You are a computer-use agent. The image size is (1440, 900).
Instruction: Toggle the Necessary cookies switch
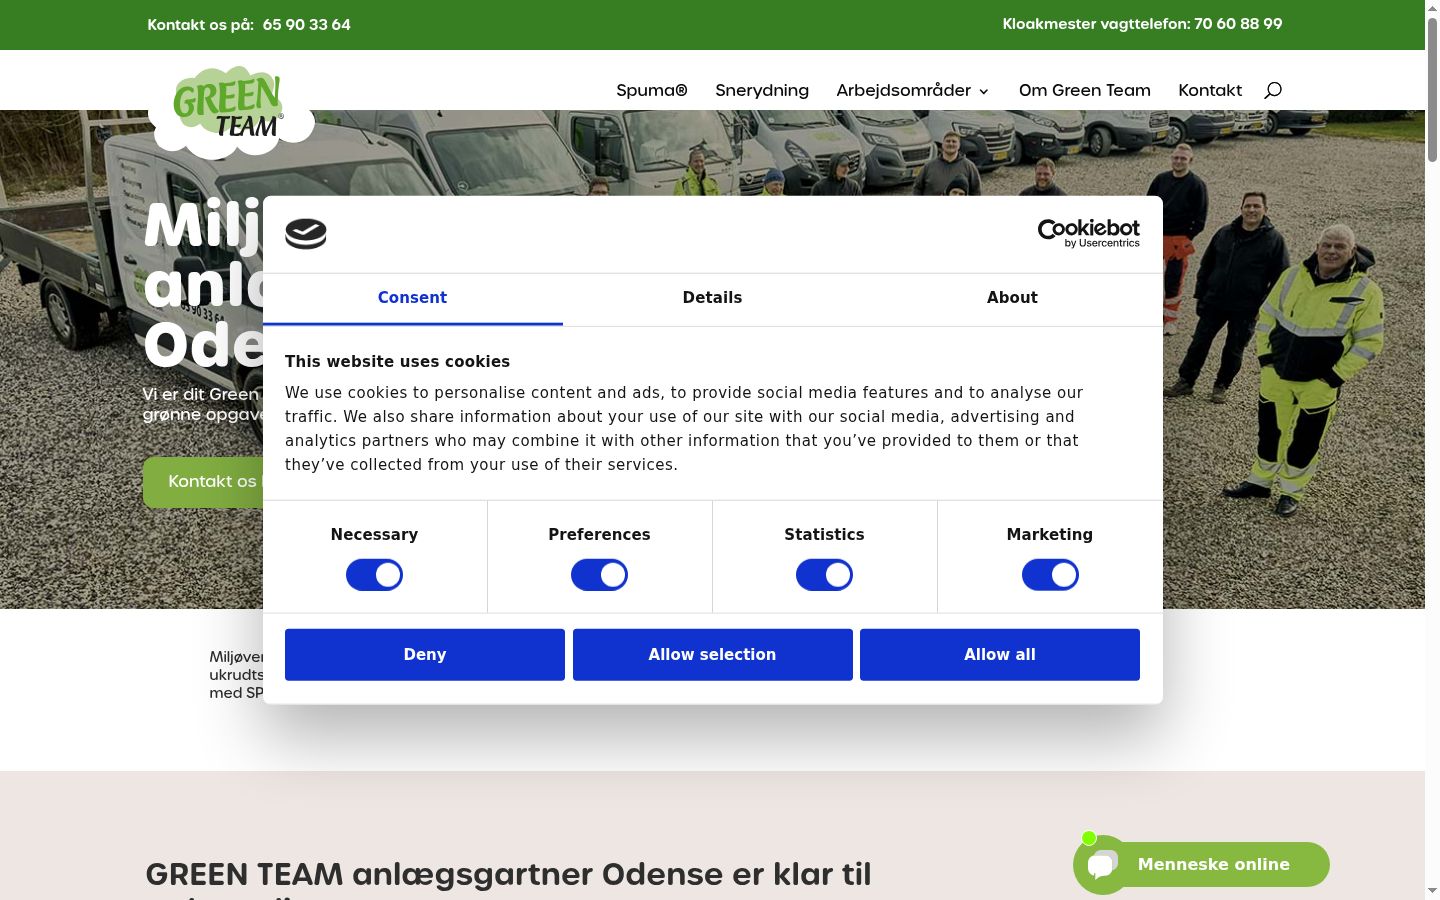point(374,575)
